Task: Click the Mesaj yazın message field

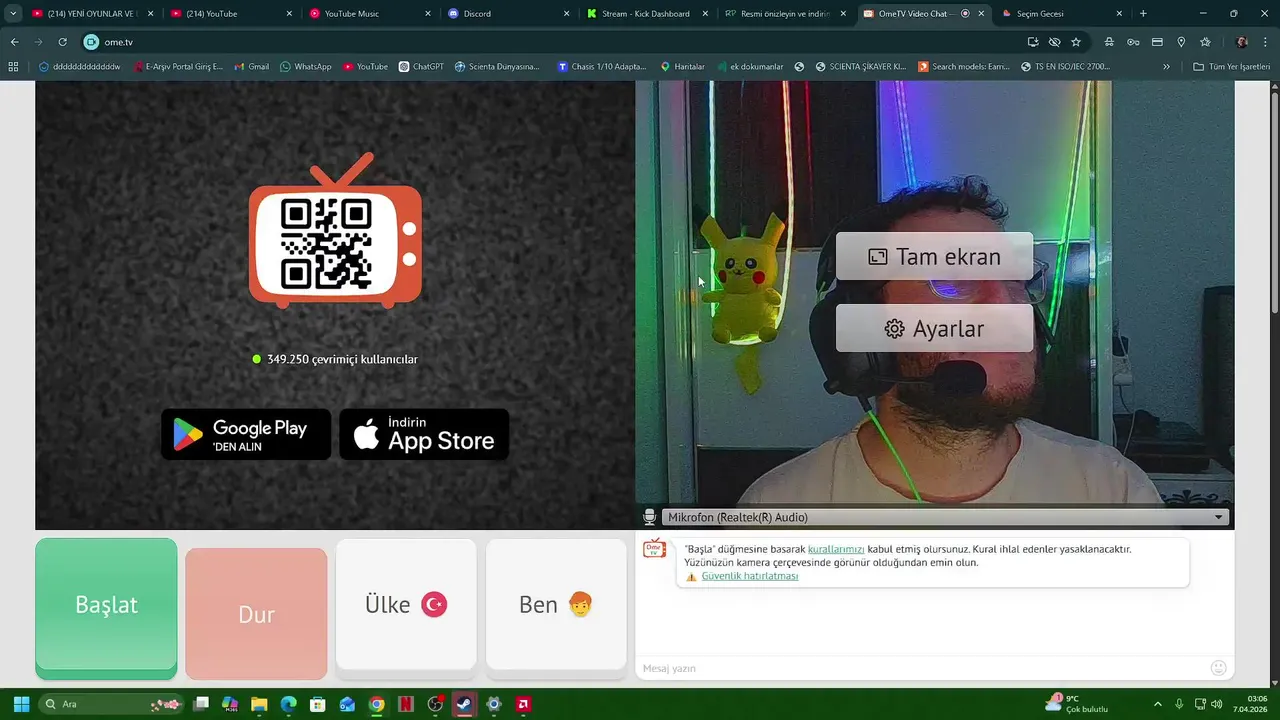Action: pyautogui.click(x=920, y=668)
